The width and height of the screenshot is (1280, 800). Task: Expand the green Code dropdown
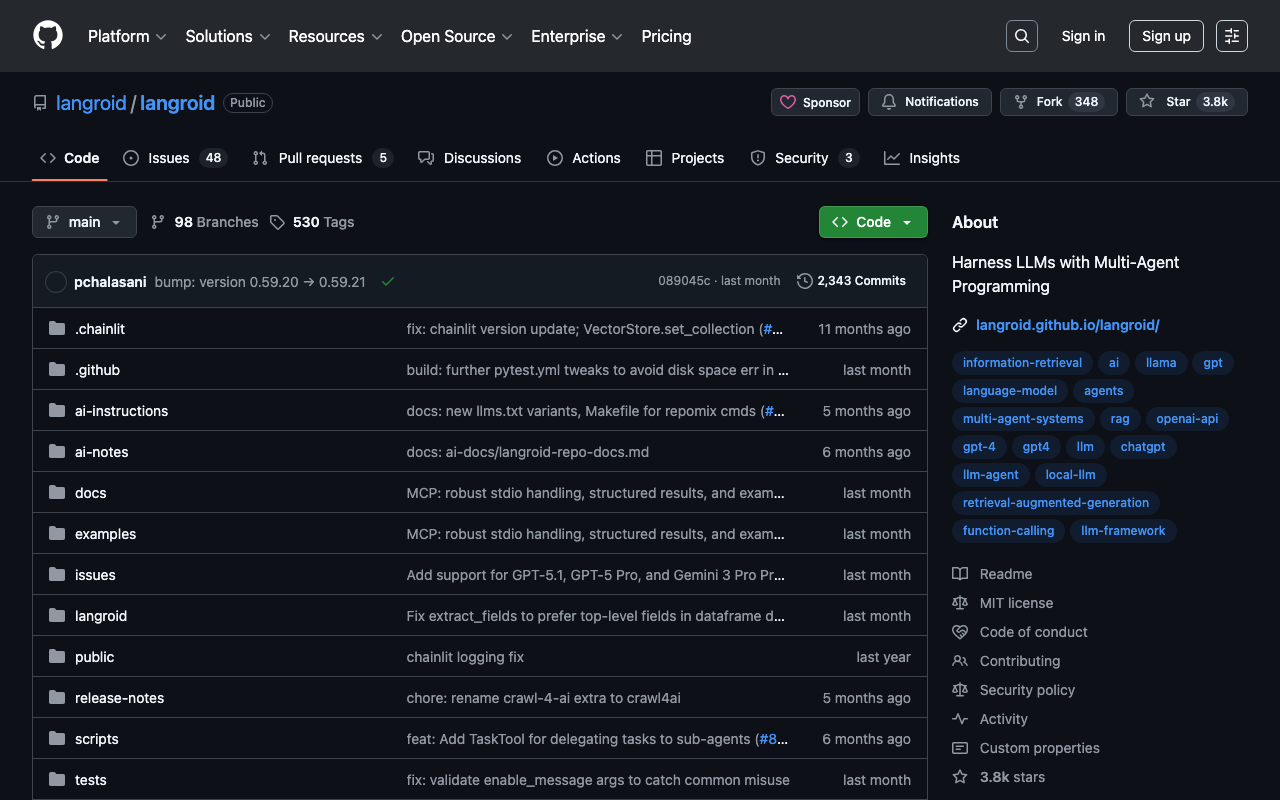[x=873, y=222]
